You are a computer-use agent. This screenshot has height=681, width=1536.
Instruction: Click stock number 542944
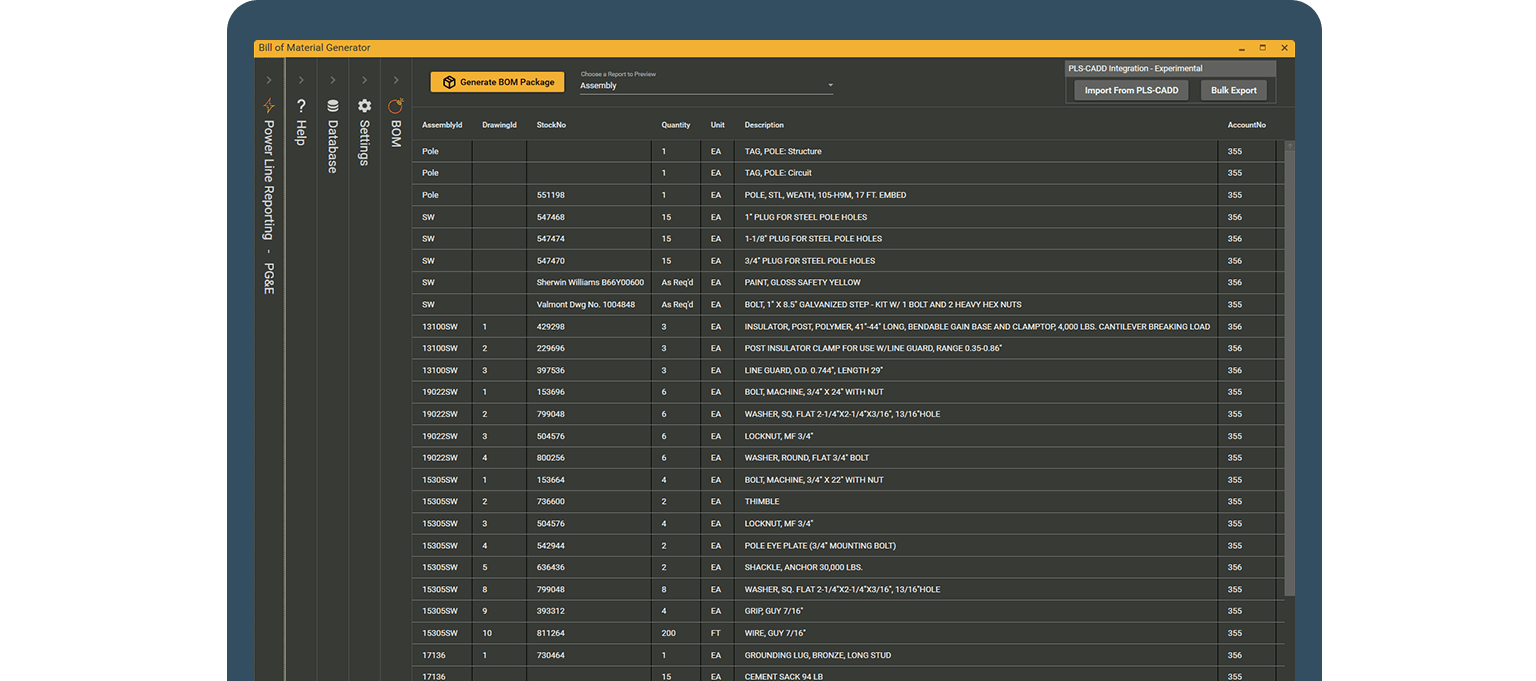click(x=551, y=546)
